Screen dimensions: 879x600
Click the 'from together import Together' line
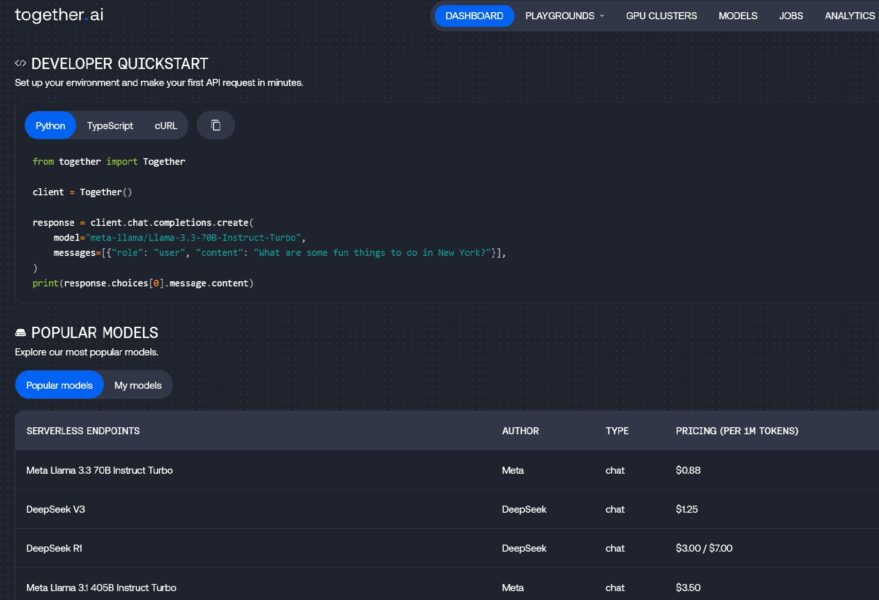click(x=109, y=161)
